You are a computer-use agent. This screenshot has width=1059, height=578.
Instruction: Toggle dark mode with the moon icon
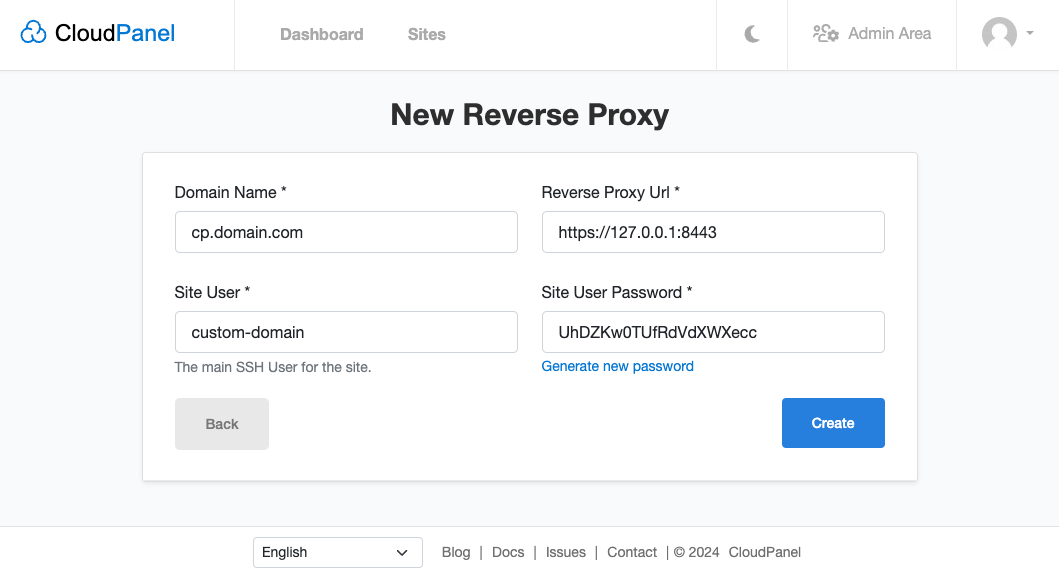[751, 32]
